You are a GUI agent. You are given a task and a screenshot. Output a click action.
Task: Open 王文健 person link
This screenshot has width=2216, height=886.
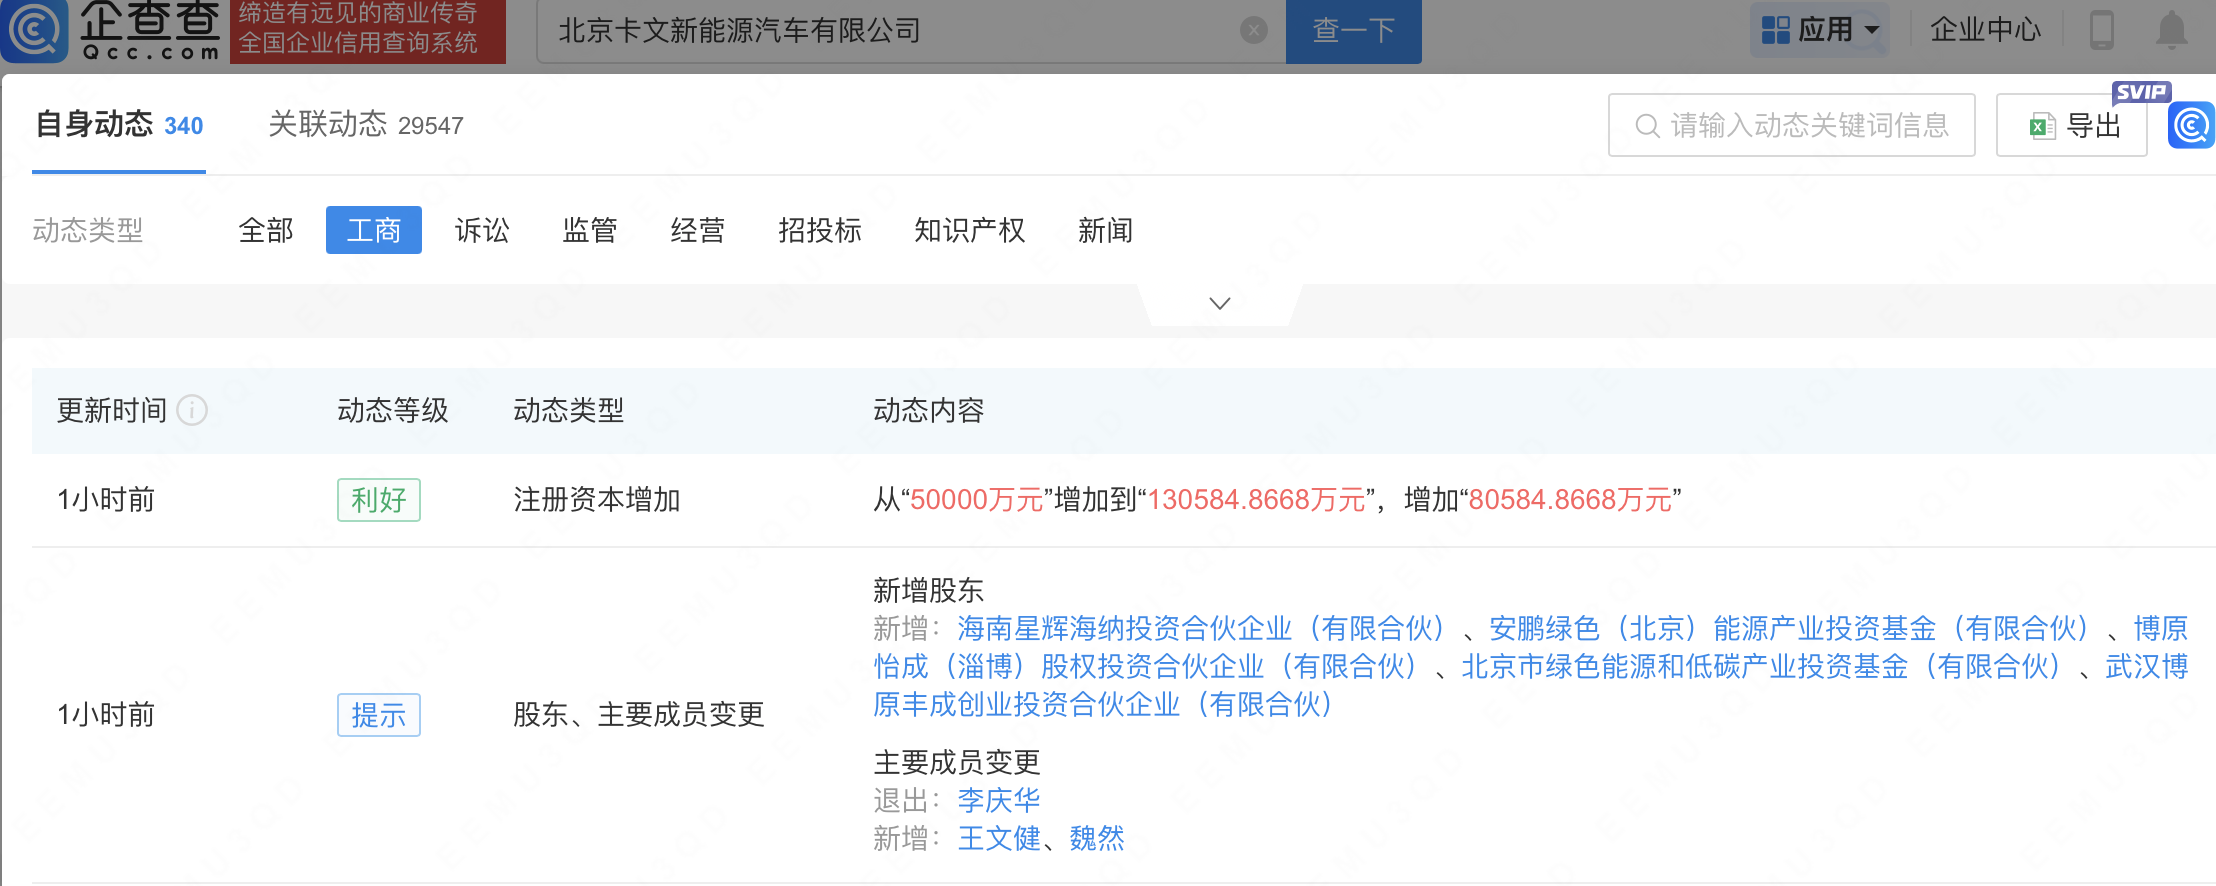[999, 838]
